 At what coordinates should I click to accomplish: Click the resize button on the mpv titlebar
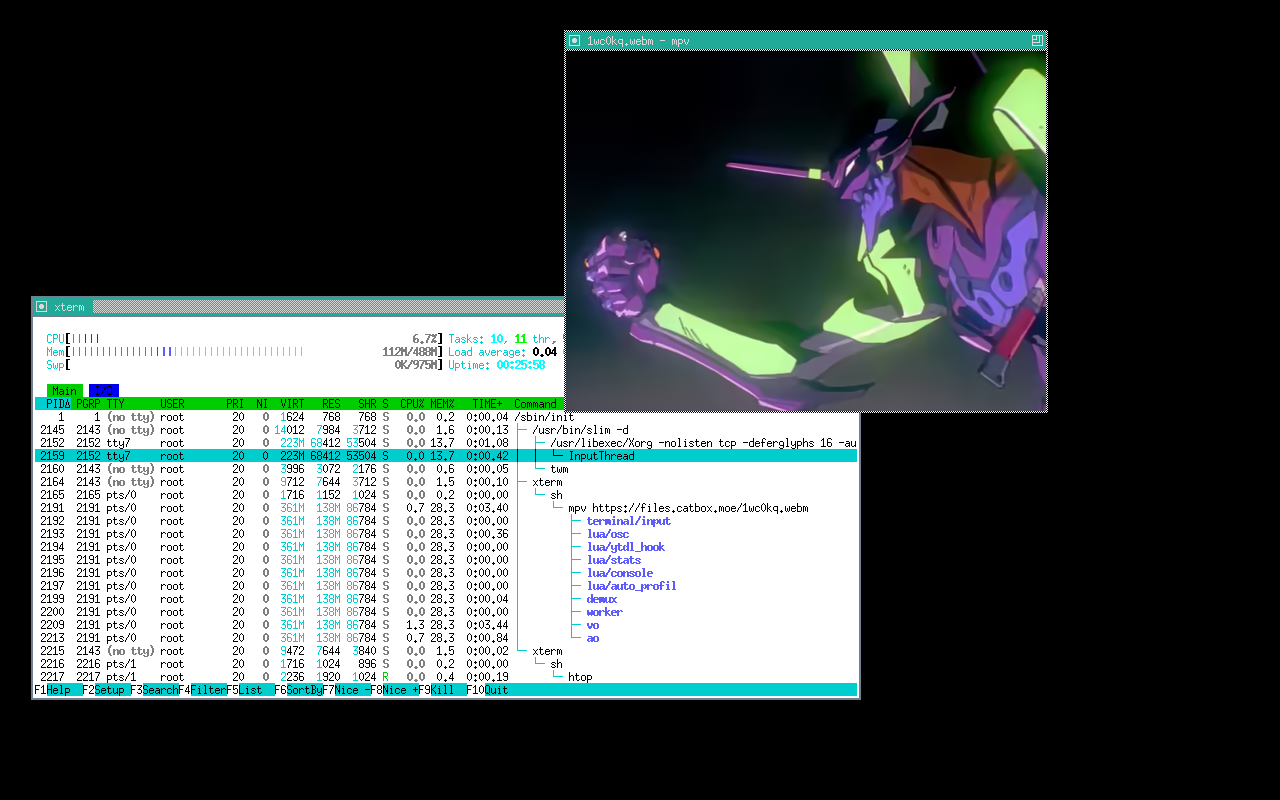[1037, 40]
